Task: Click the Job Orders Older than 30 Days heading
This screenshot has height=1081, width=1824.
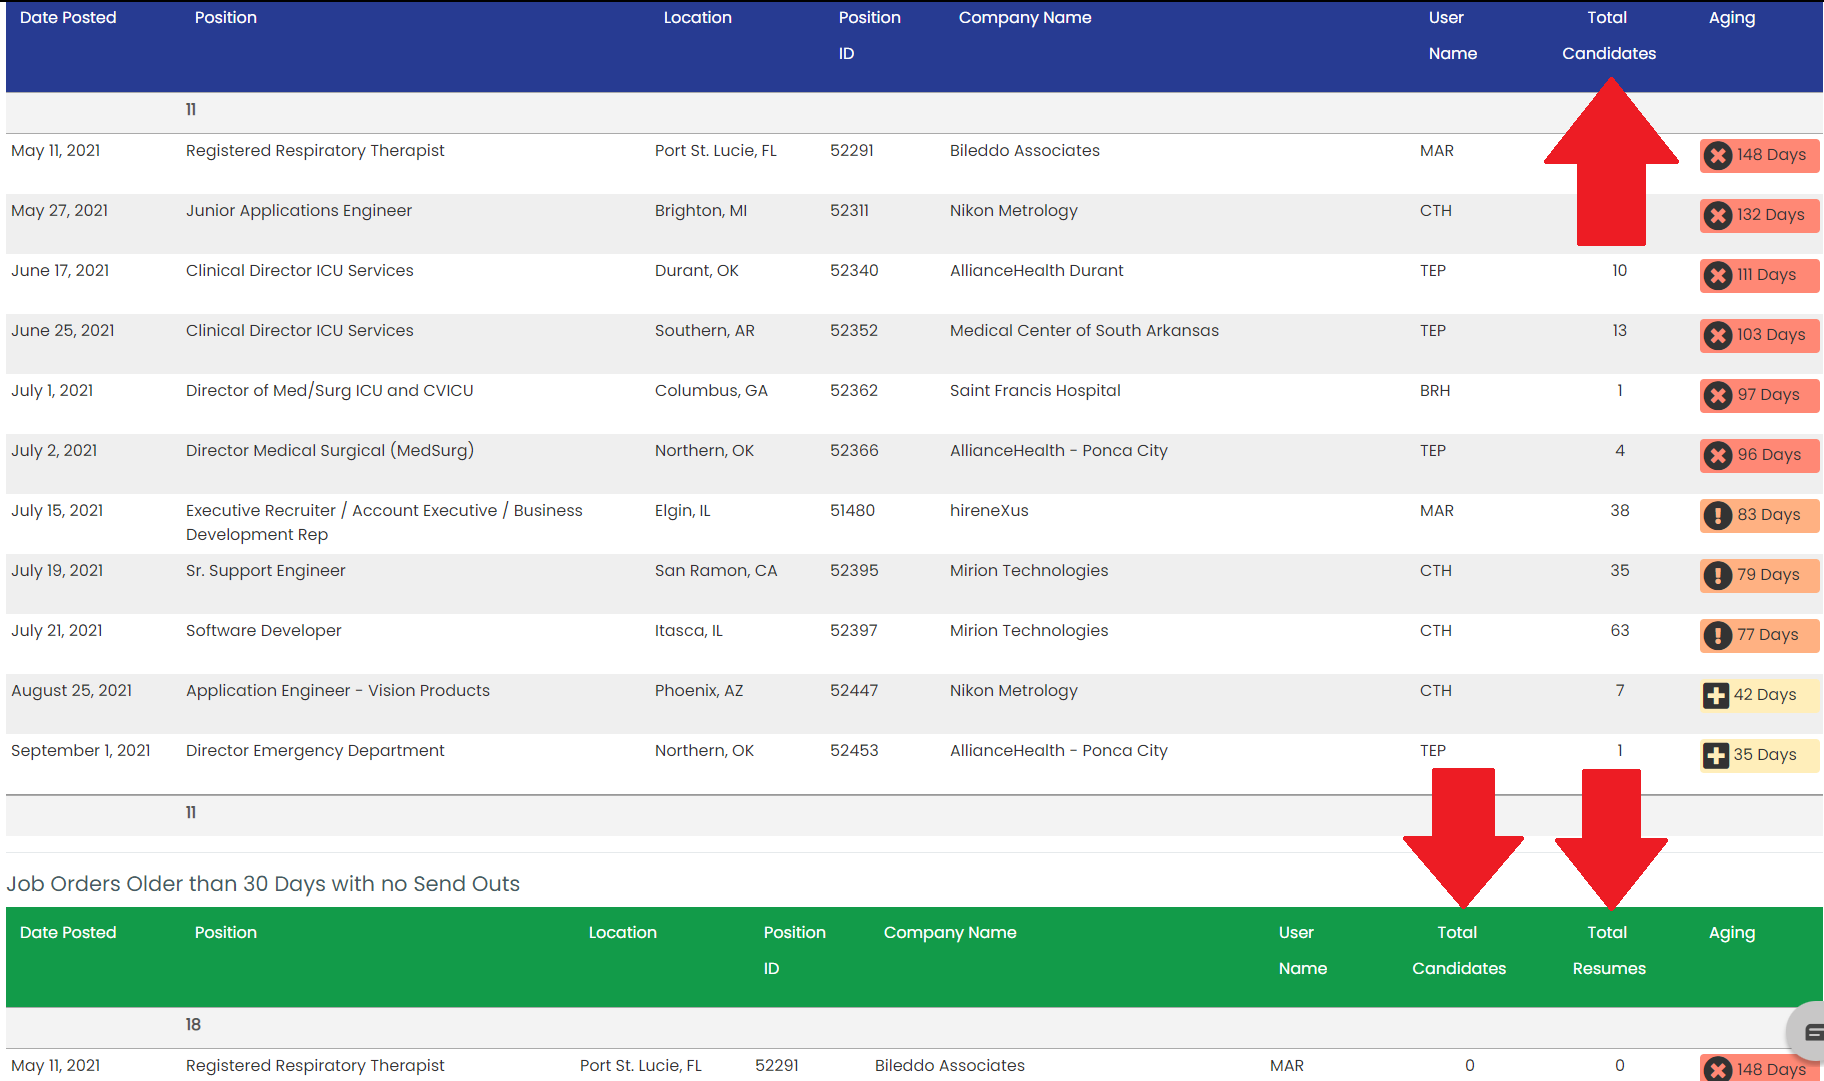Action: tap(263, 884)
